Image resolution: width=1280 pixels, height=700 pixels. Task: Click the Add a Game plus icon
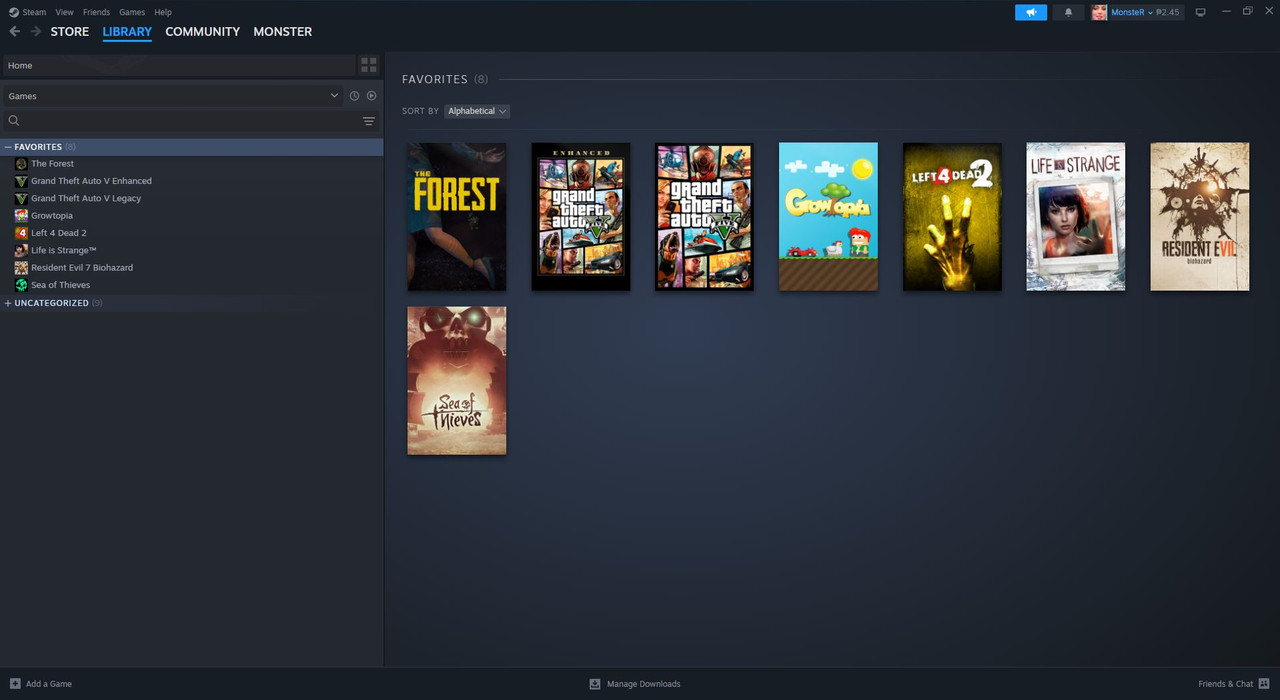coord(15,684)
